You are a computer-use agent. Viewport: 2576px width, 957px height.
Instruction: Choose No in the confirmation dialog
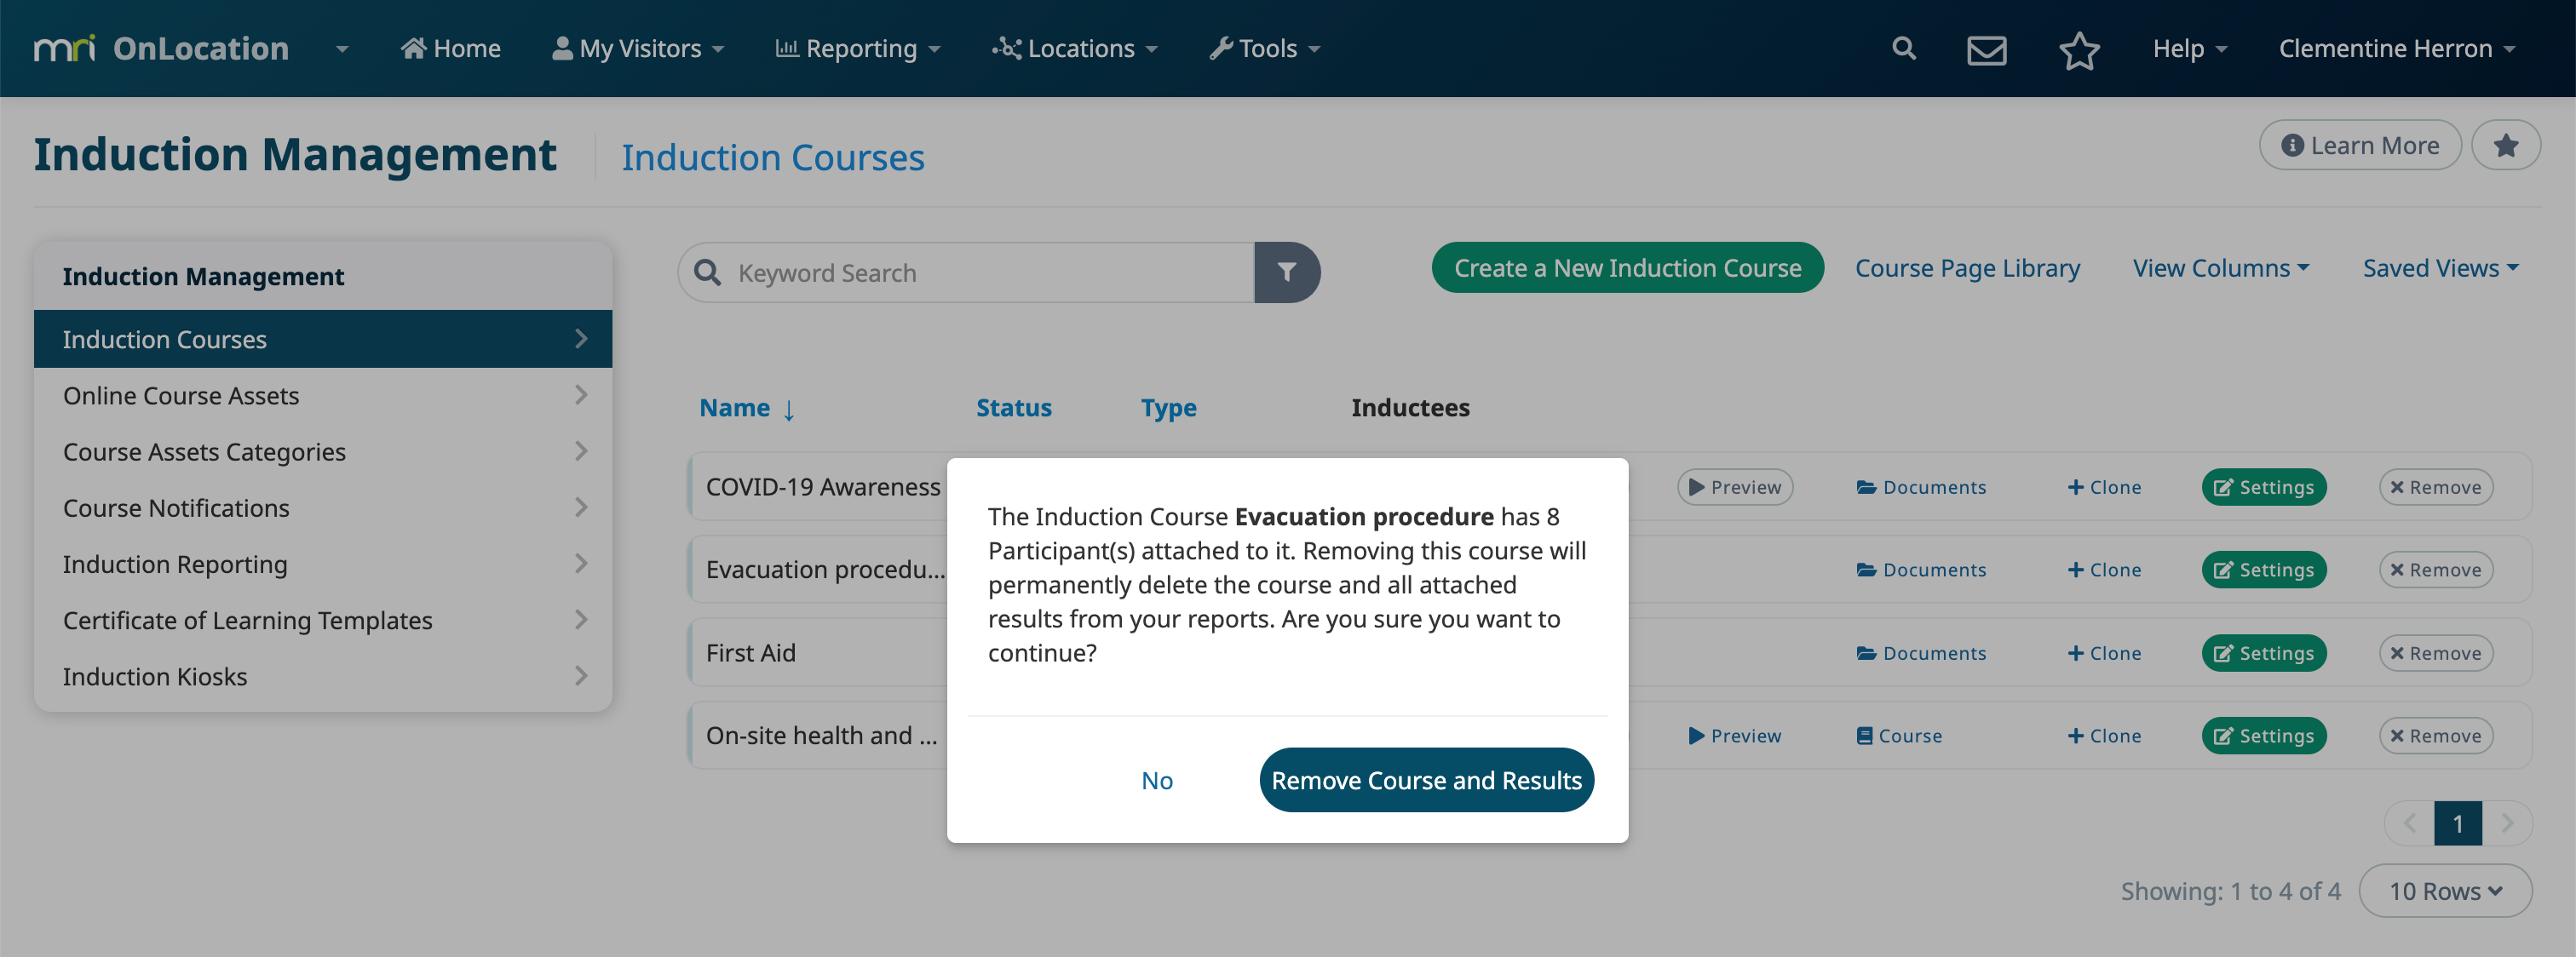[1157, 780]
